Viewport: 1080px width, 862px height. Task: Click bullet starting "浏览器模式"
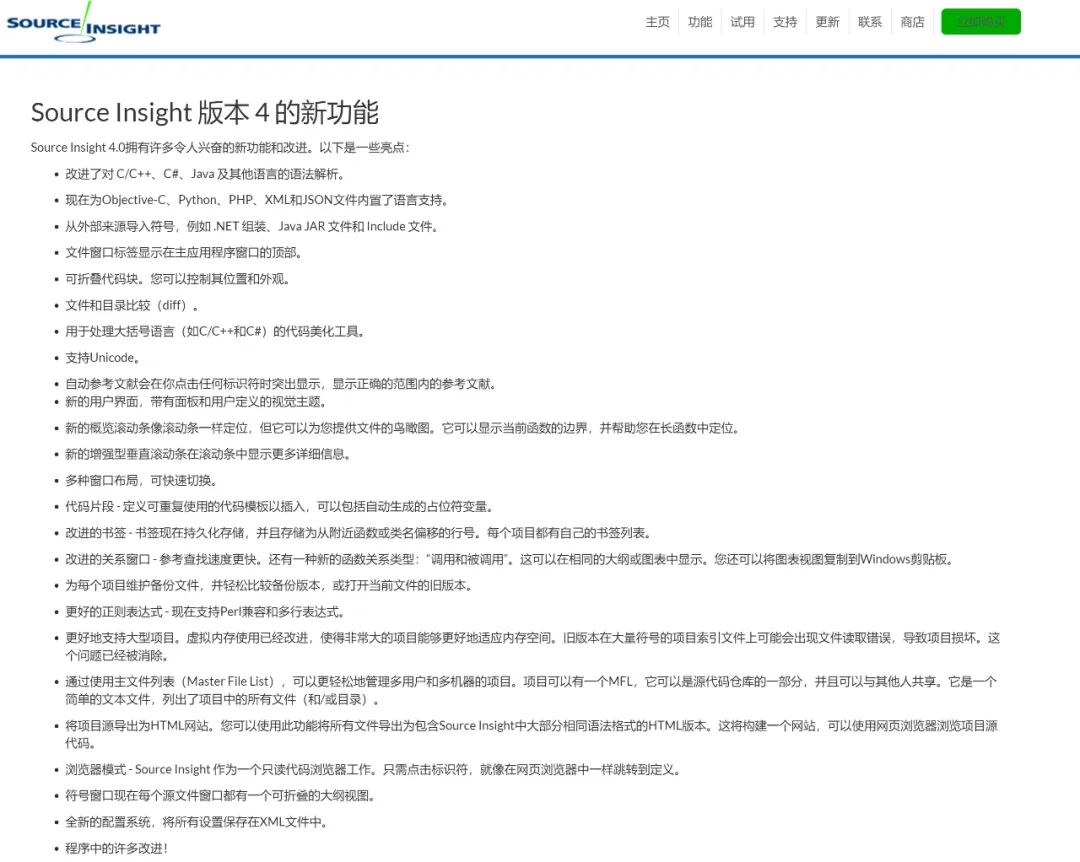point(373,769)
